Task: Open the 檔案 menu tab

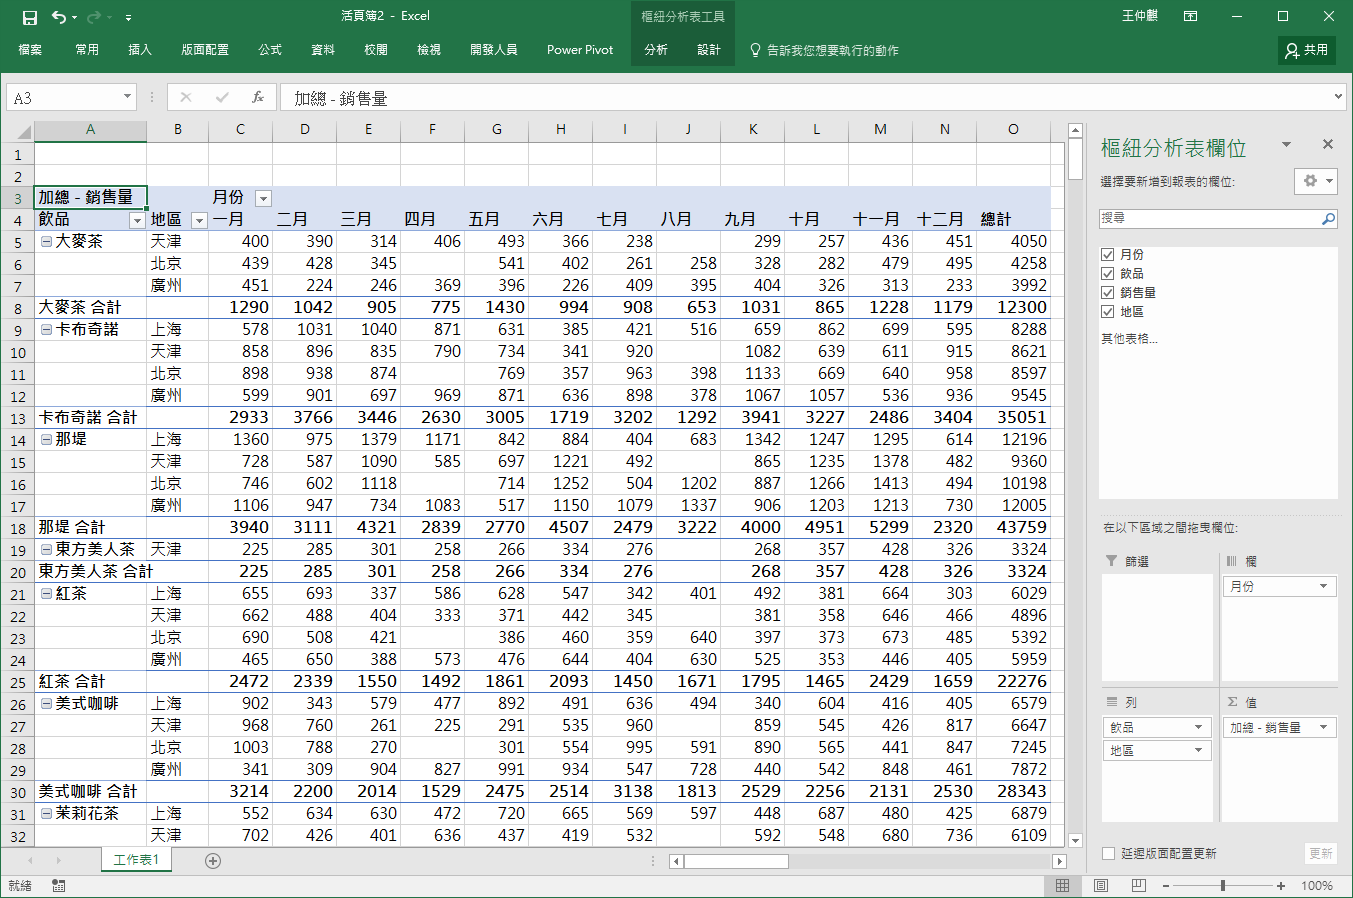Action: [30, 50]
